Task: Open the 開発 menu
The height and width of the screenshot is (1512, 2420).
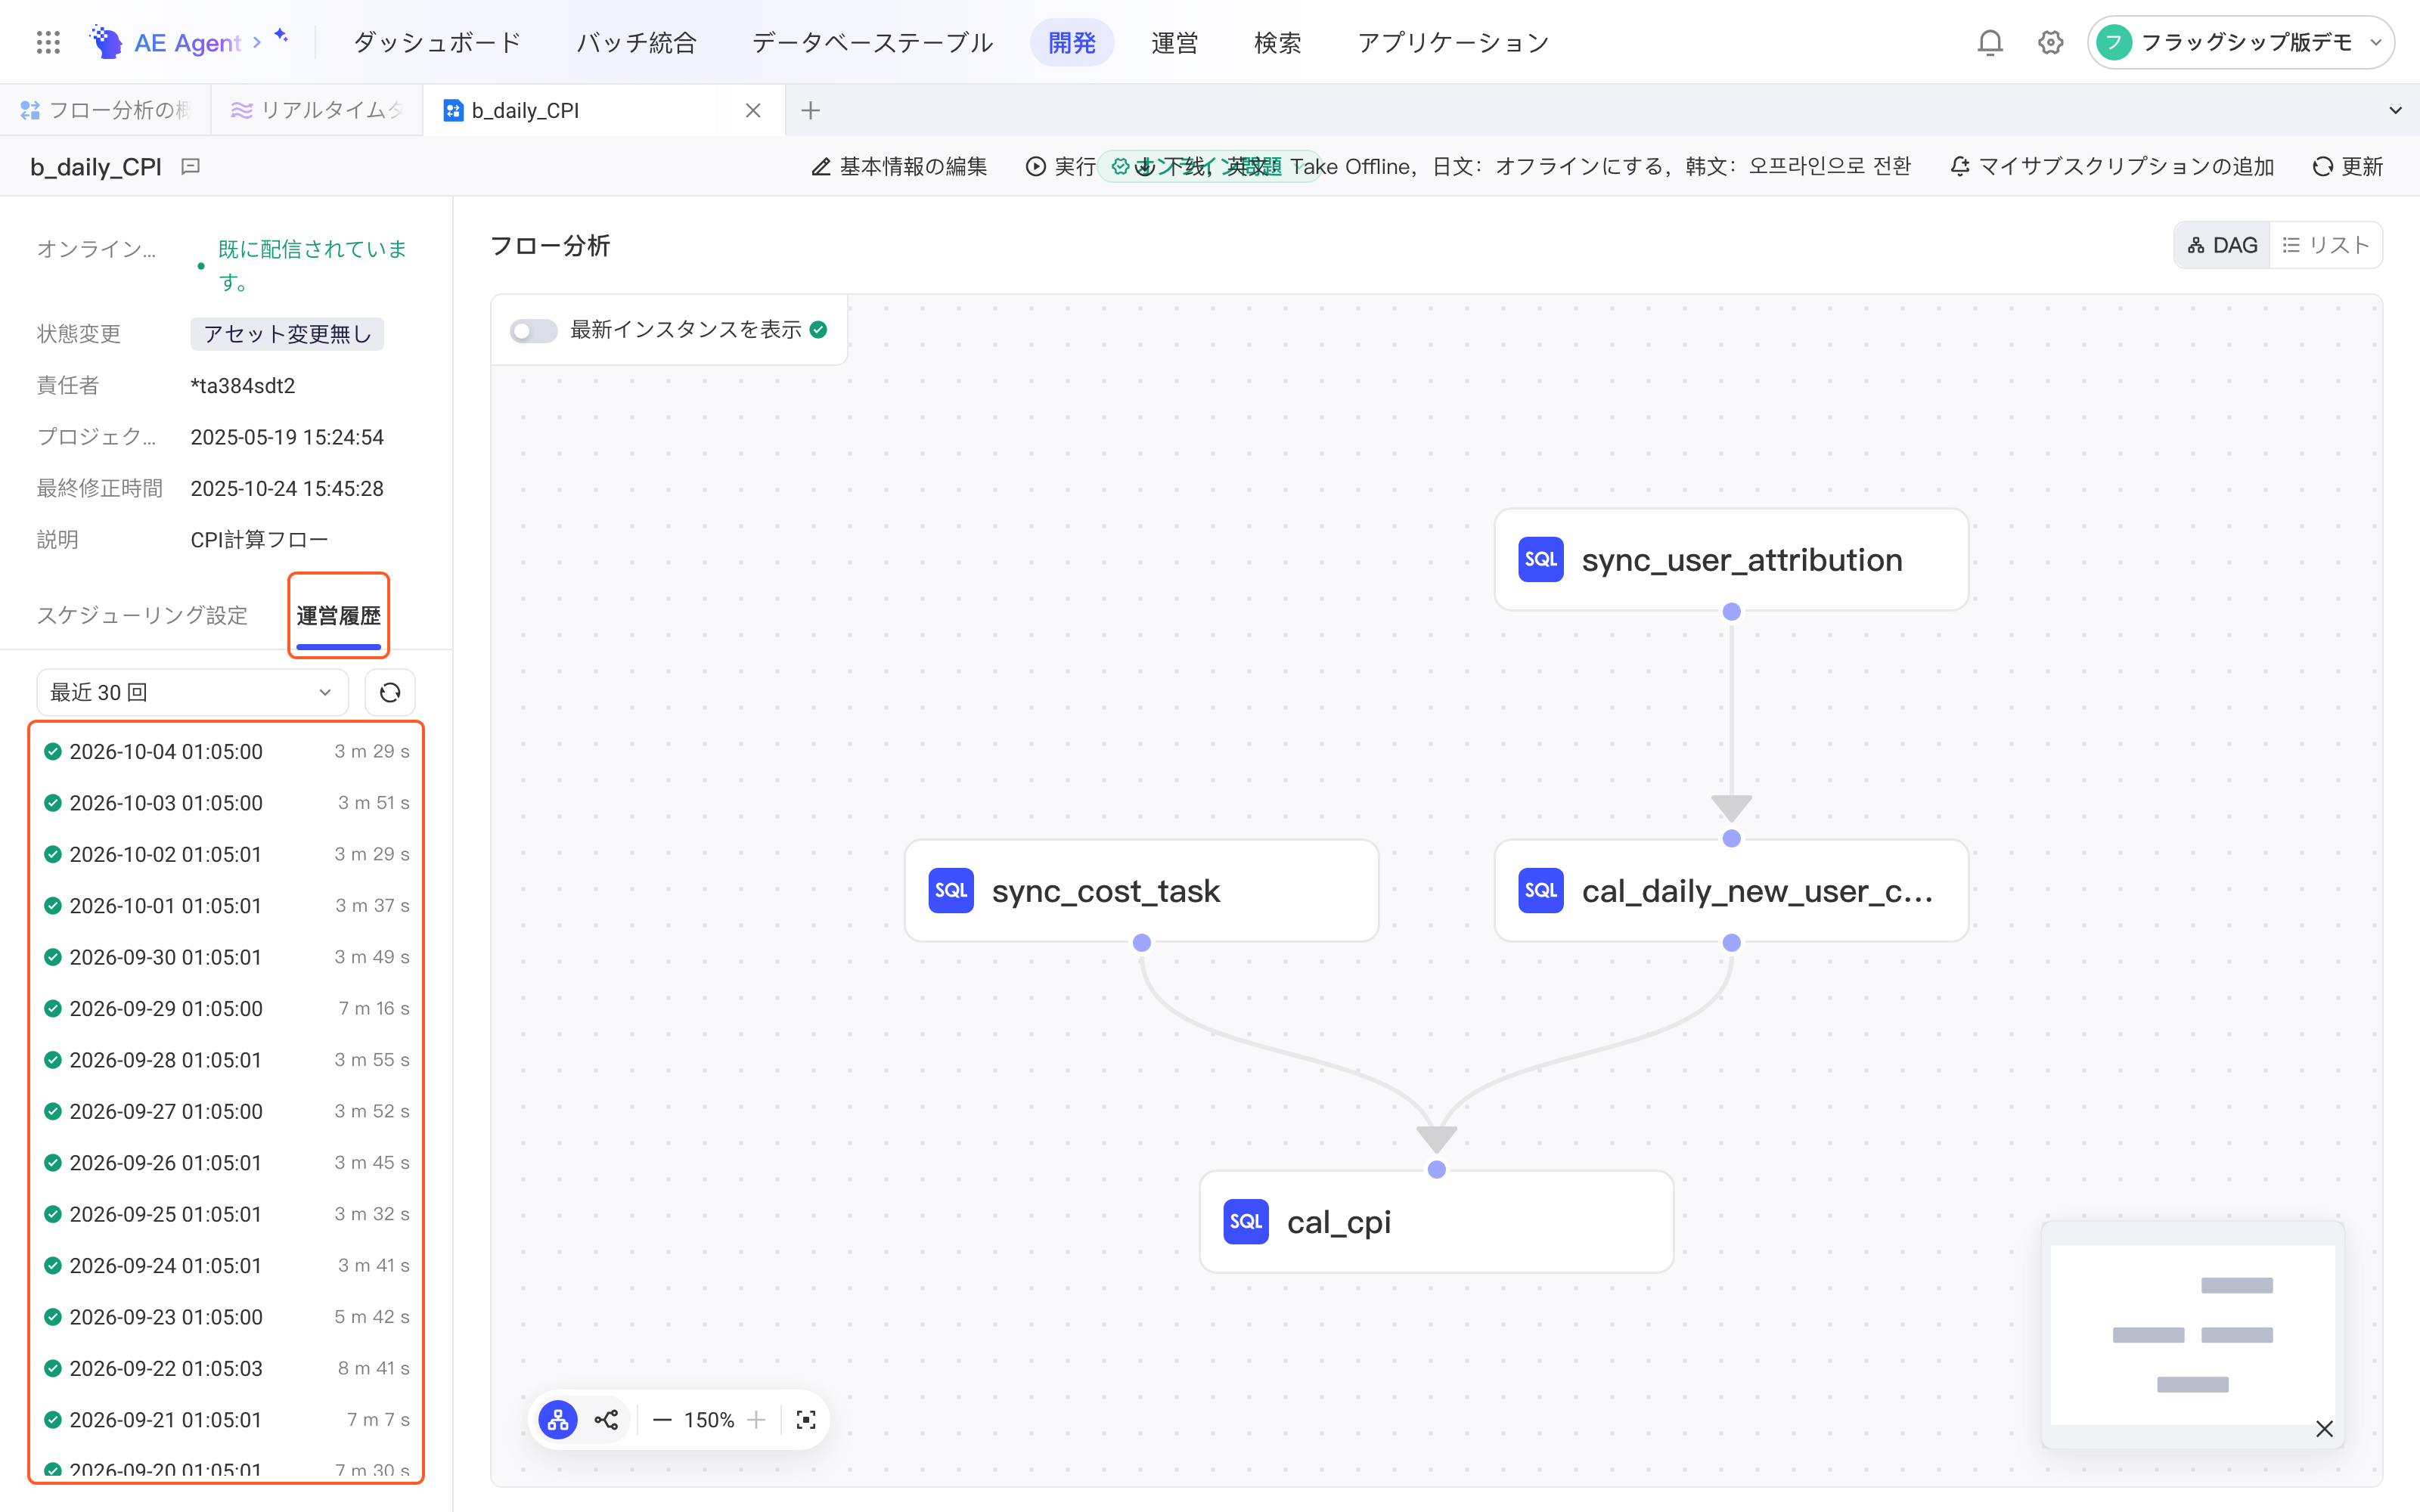Action: (x=1072, y=42)
